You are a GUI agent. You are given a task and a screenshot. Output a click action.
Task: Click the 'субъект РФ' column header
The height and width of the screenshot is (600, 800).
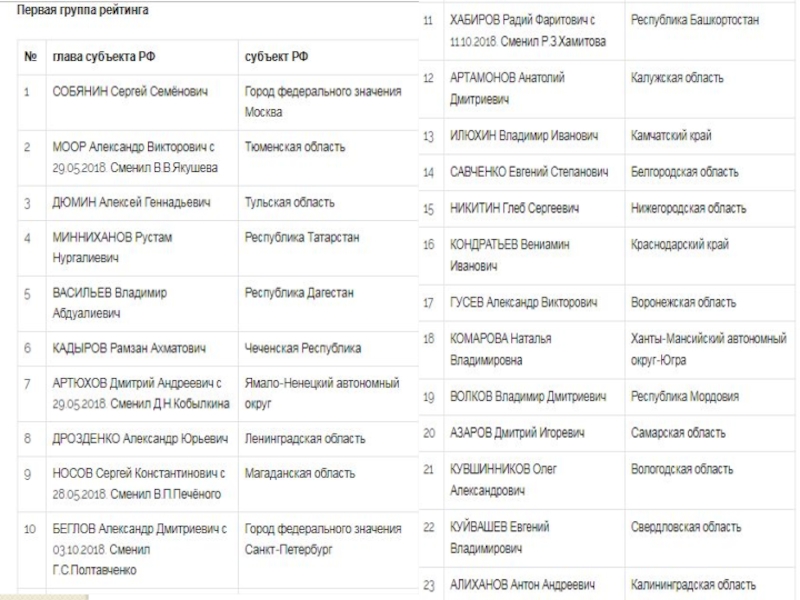pyautogui.click(x=277, y=57)
